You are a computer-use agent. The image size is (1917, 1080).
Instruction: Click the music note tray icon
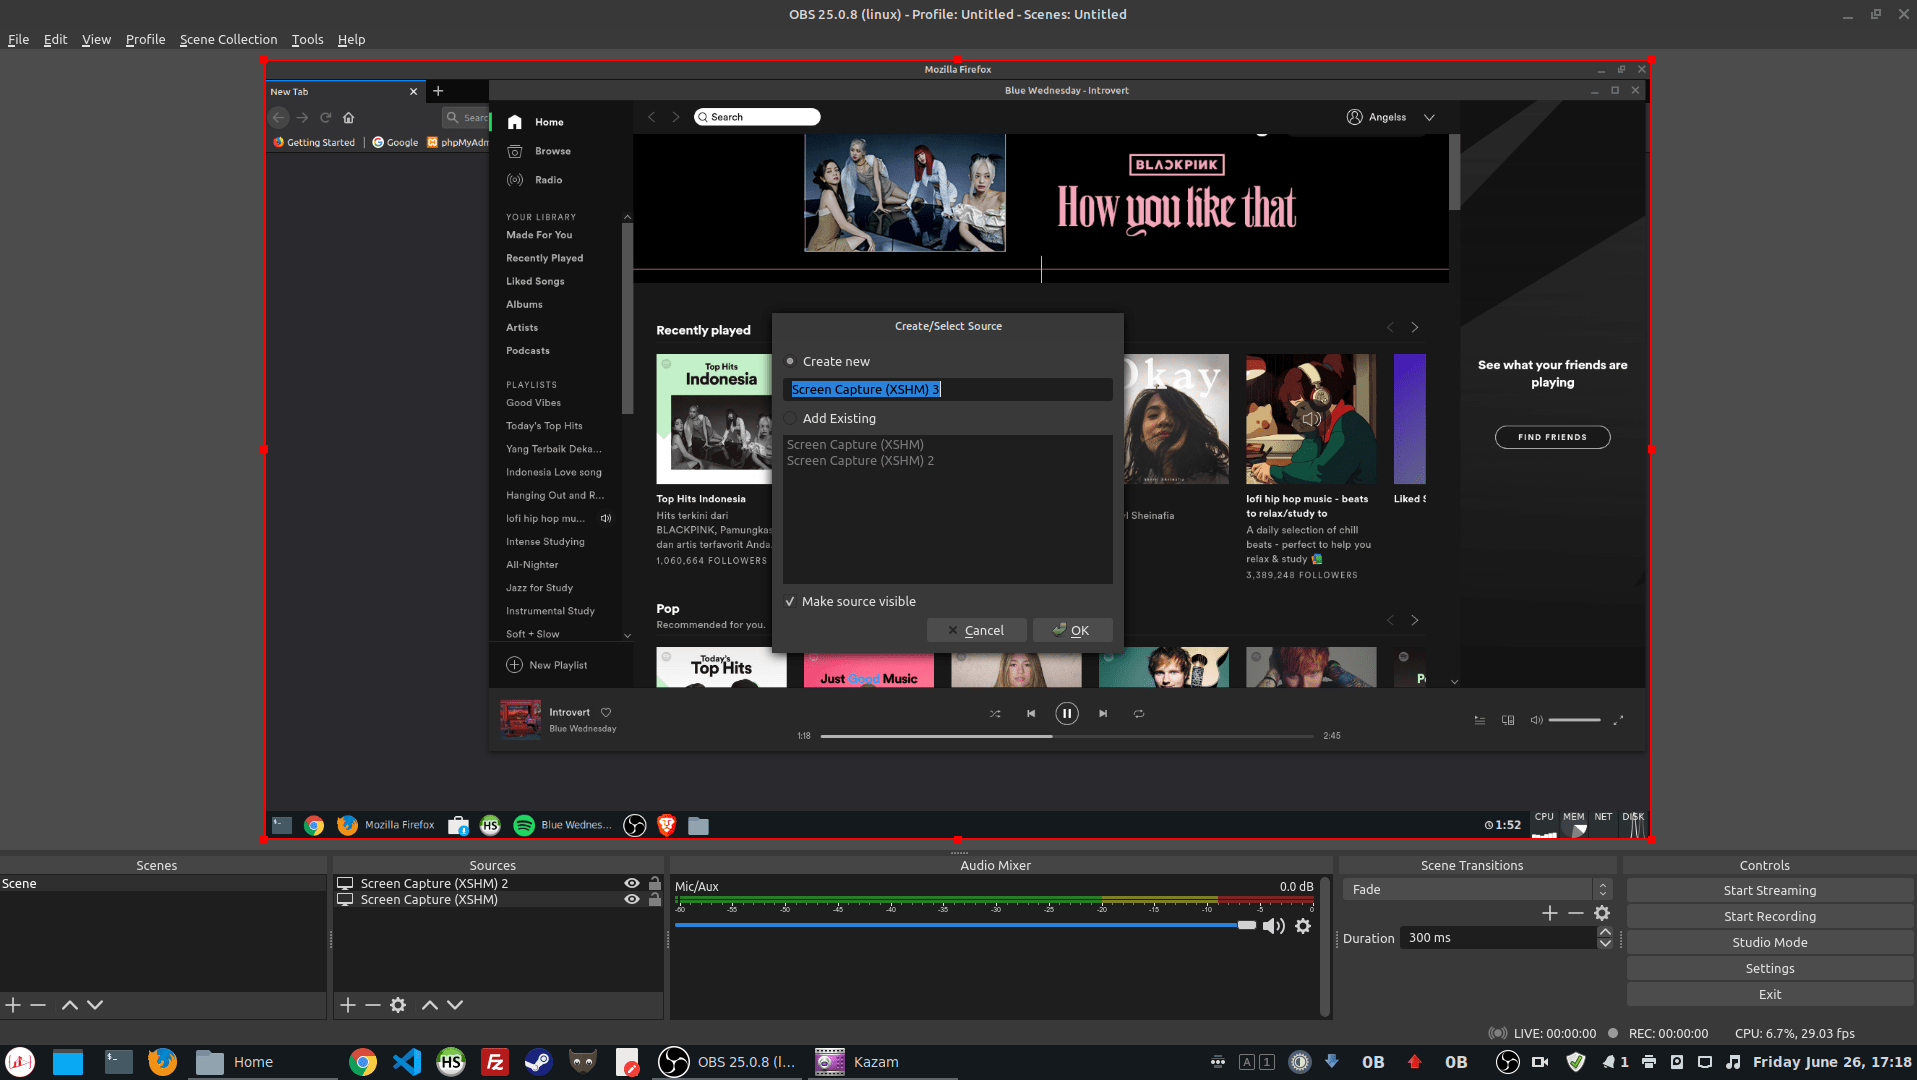pyautogui.click(x=1733, y=1062)
